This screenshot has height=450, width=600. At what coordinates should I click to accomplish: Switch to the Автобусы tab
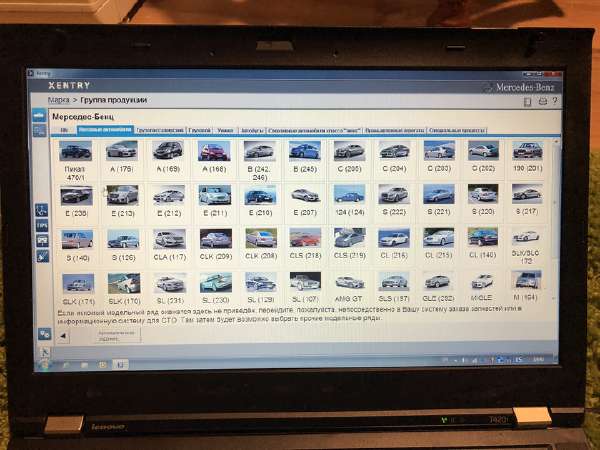[252, 130]
